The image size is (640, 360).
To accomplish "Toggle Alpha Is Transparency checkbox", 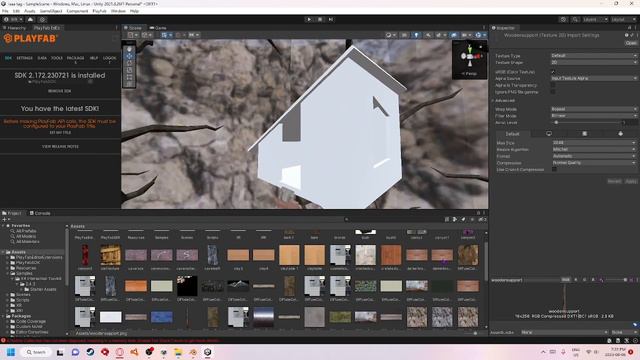I will pos(553,85).
